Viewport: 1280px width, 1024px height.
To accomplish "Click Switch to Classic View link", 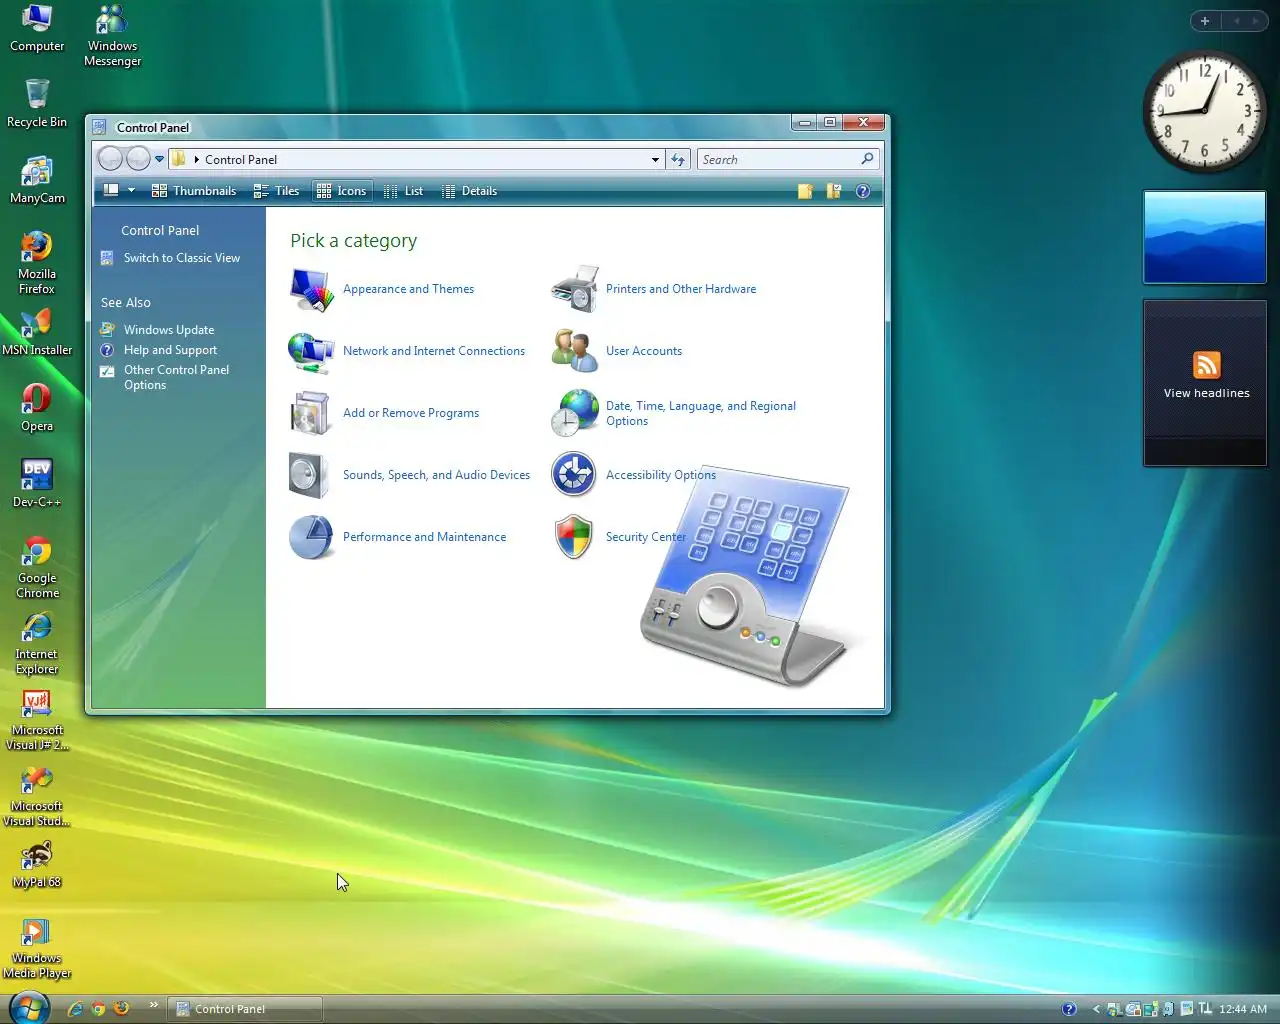I will (x=182, y=258).
